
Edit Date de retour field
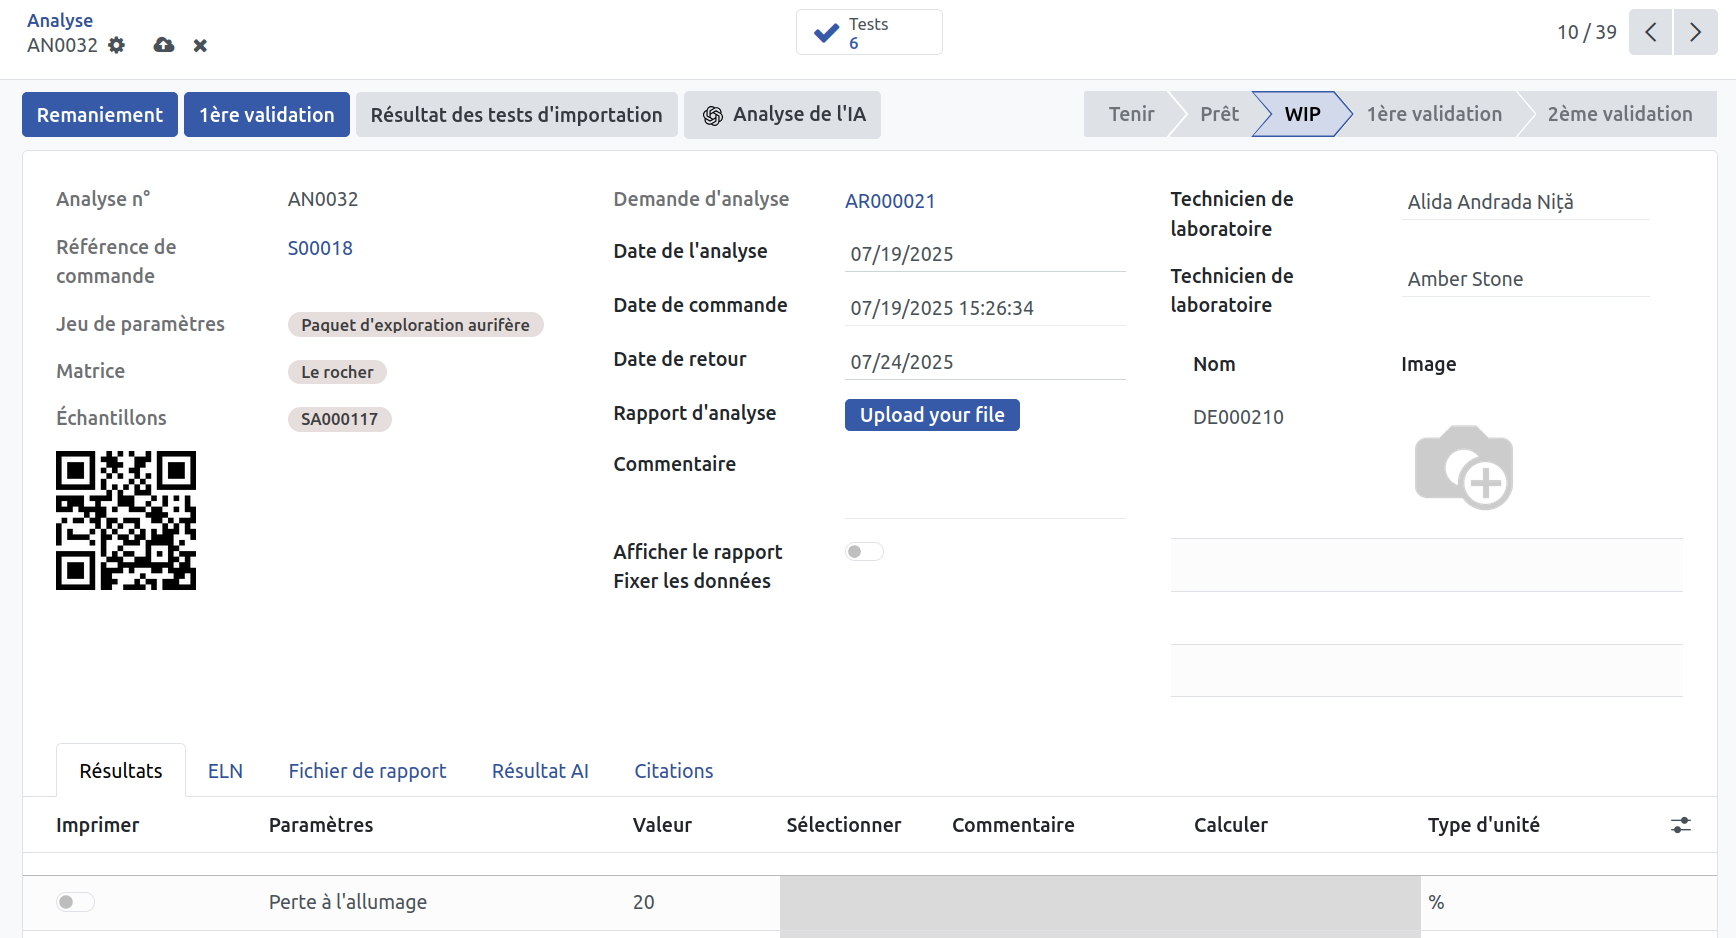pyautogui.click(x=985, y=362)
